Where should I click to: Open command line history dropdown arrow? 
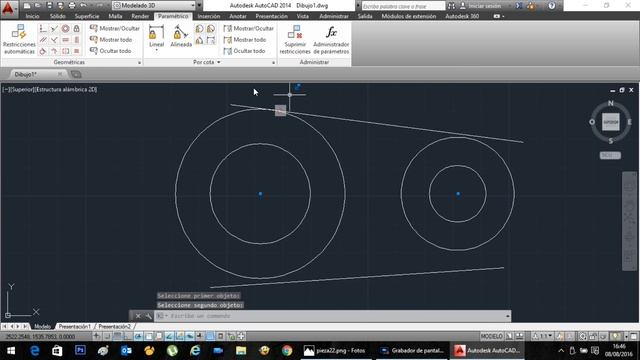[x=507, y=316]
